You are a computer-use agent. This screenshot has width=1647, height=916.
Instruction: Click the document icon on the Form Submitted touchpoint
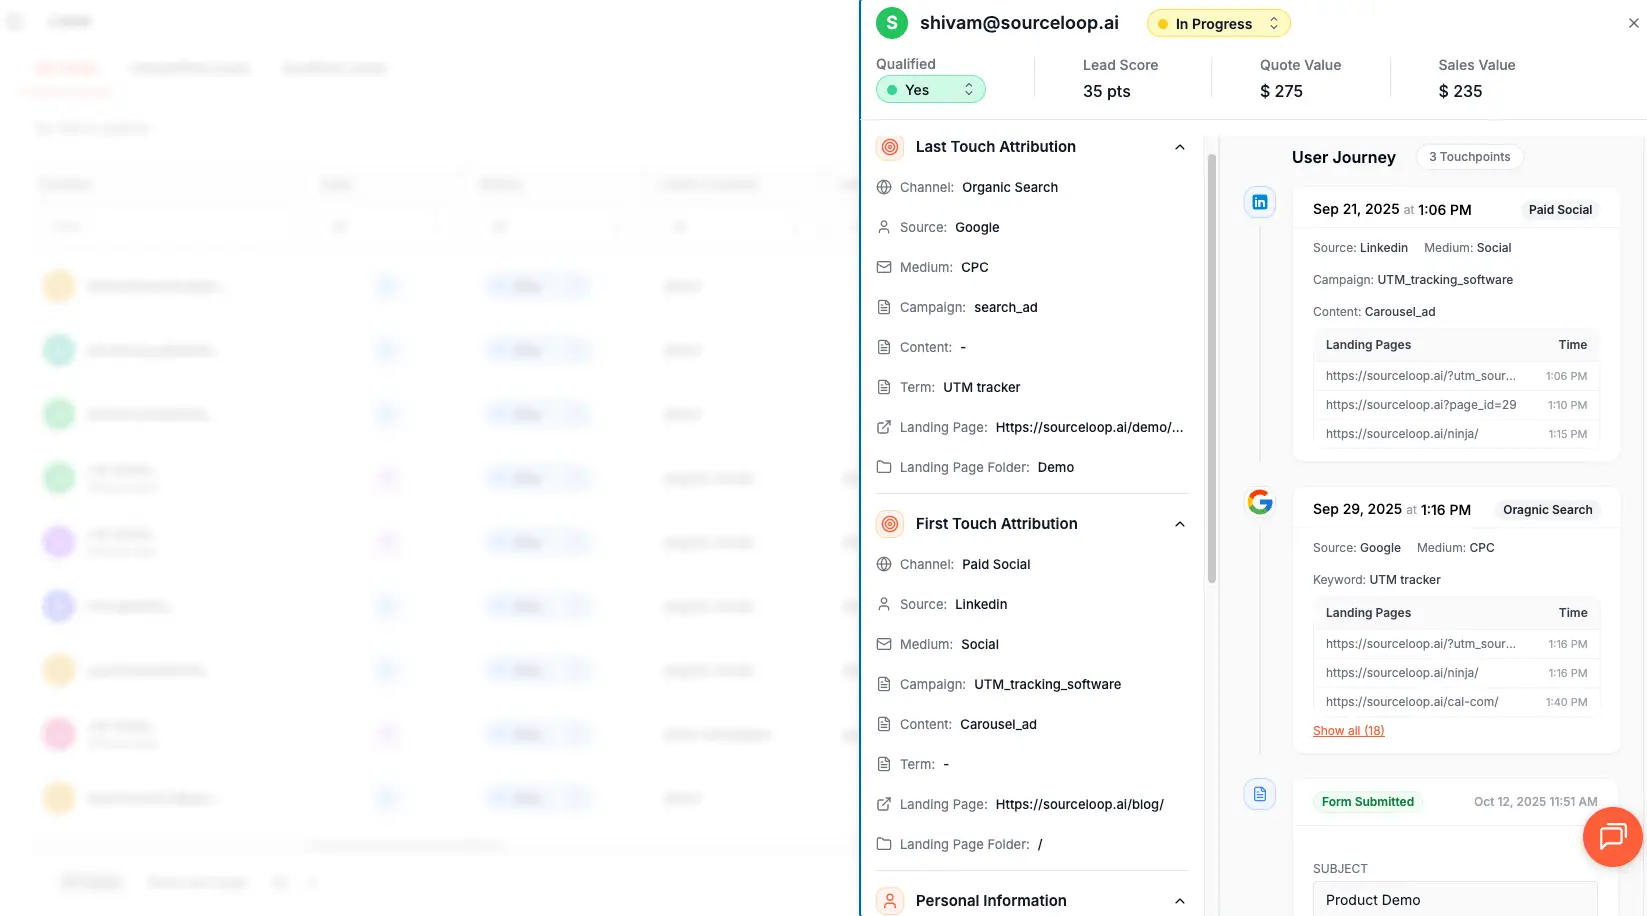pyautogui.click(x=1259, y=793)
